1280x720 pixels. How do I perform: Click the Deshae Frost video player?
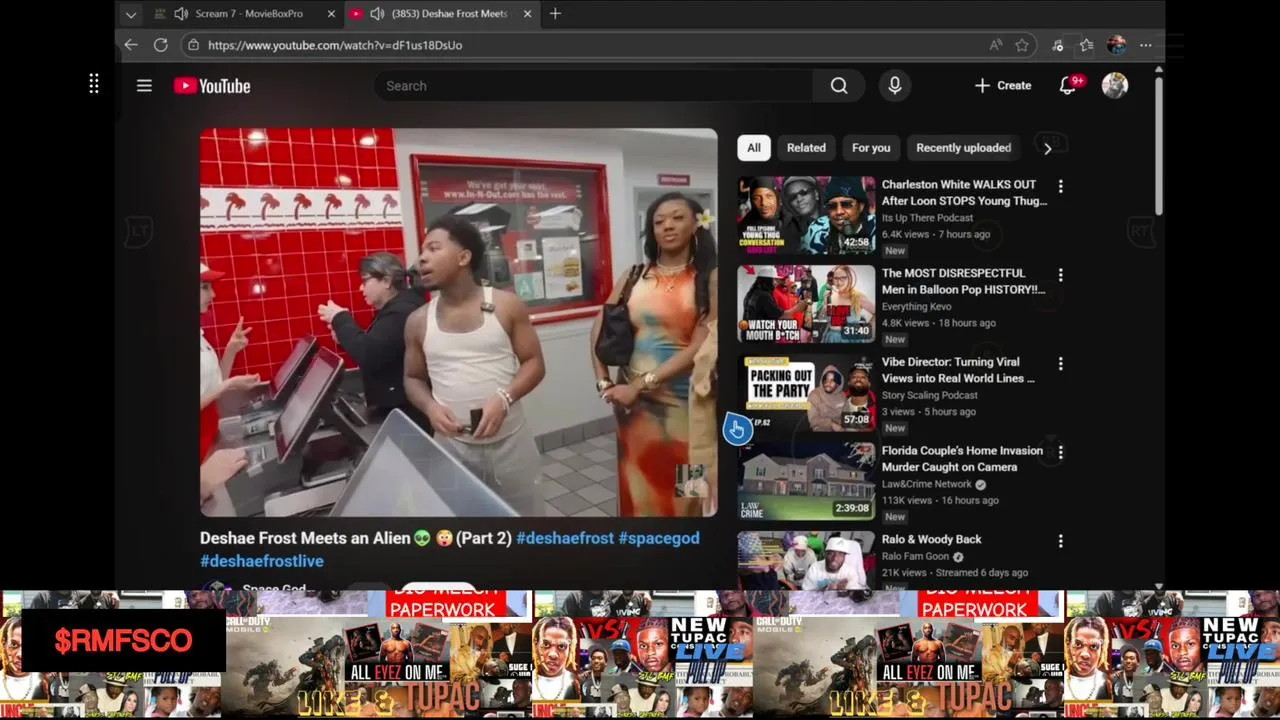(459, 322)
